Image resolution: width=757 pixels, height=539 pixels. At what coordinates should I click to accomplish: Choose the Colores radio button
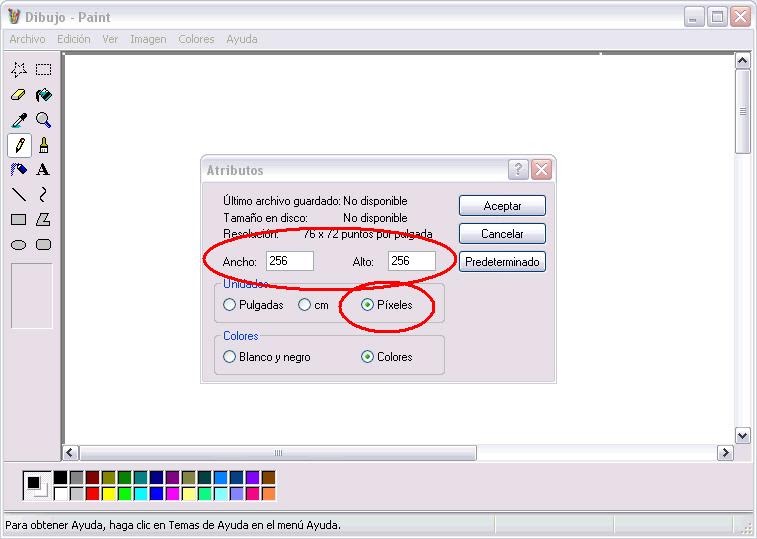pyautogui.click(x=387, y=357)
